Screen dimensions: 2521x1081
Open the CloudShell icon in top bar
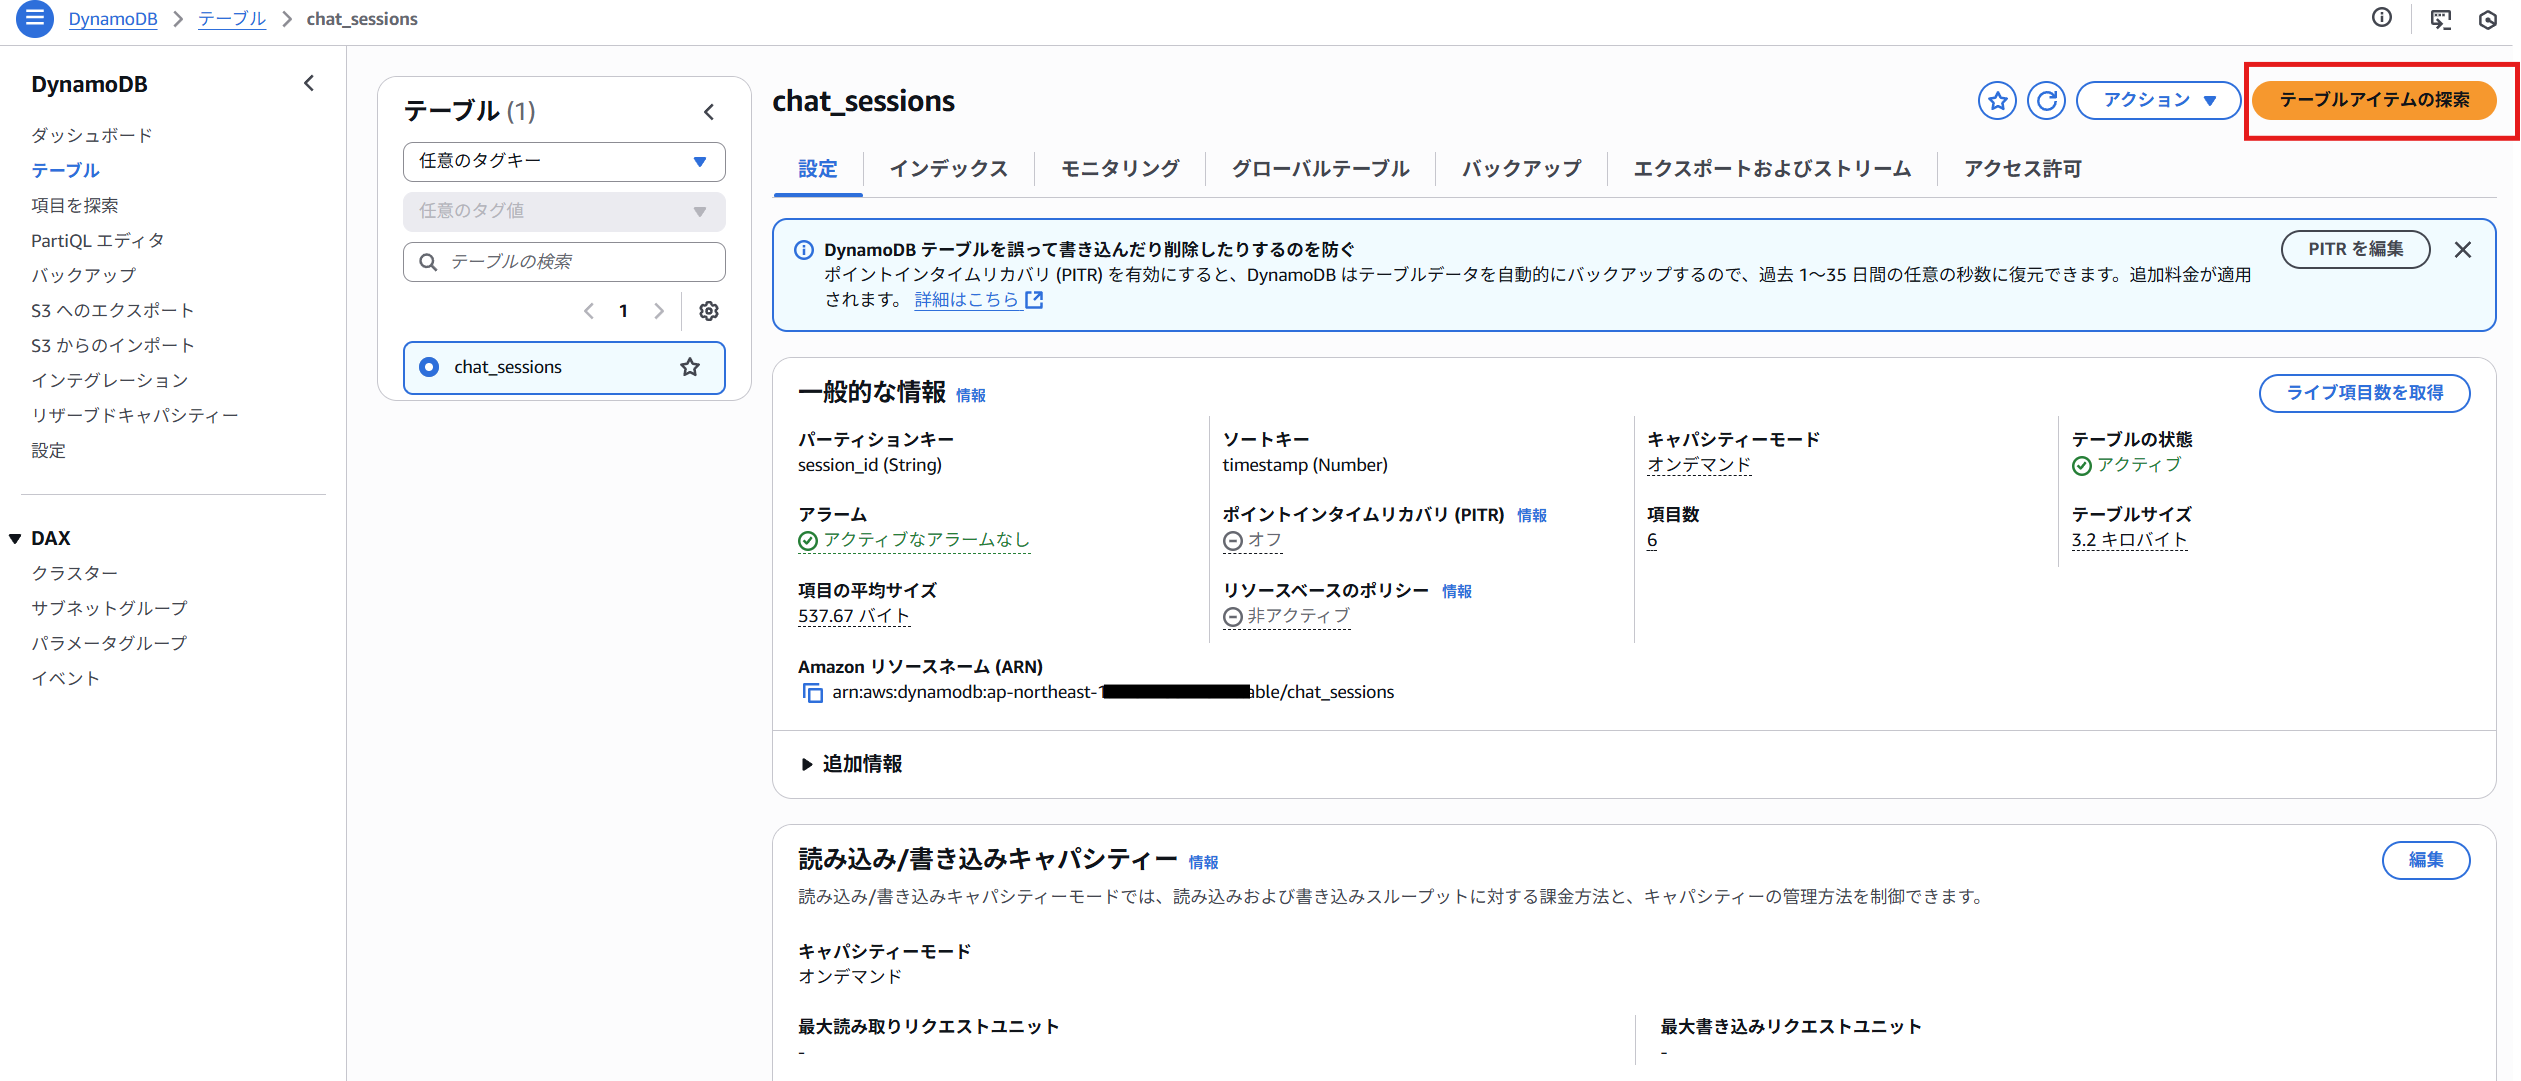pyautogui.click(x=2440, y=19)
